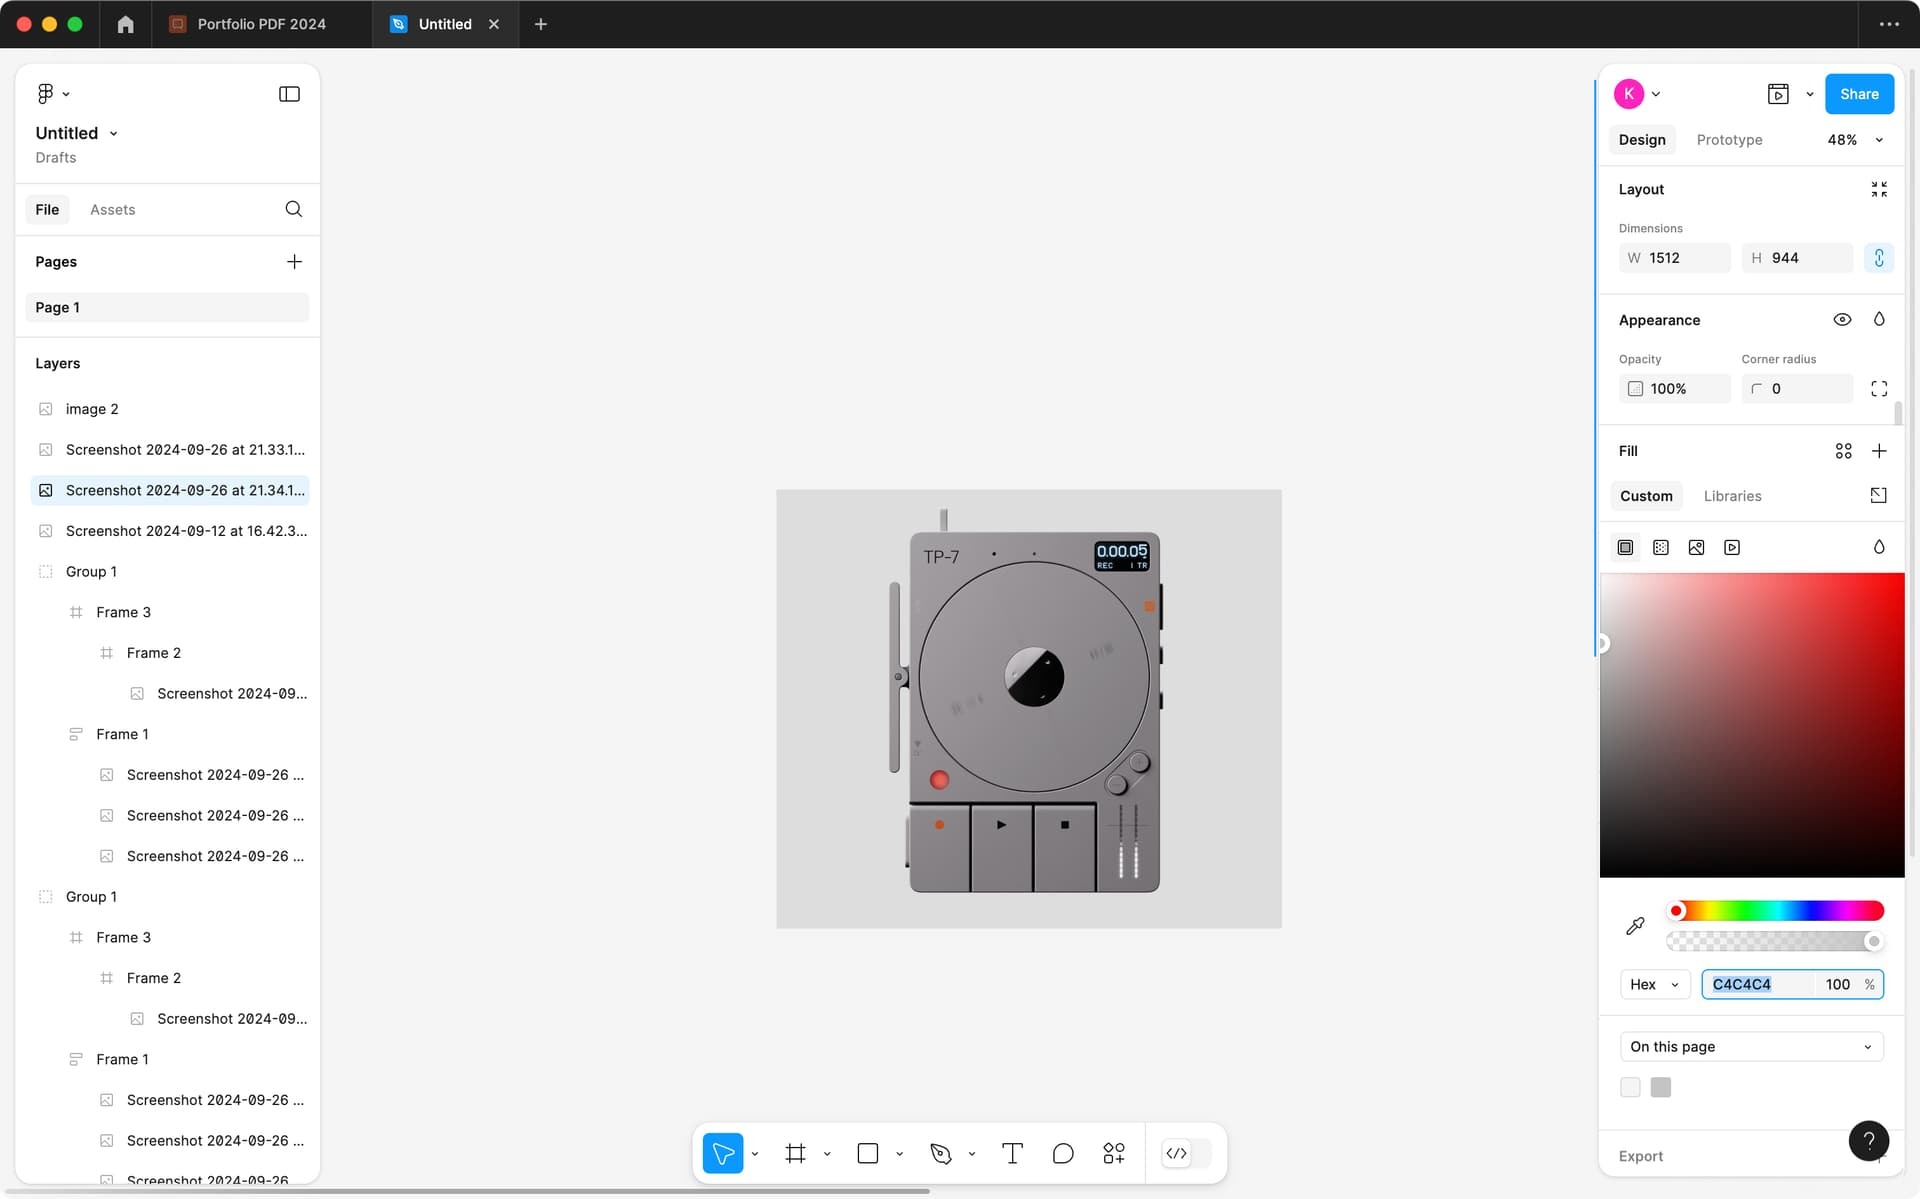
Task: Click the opacity 100% field
Action: [x=1675, y=389]
